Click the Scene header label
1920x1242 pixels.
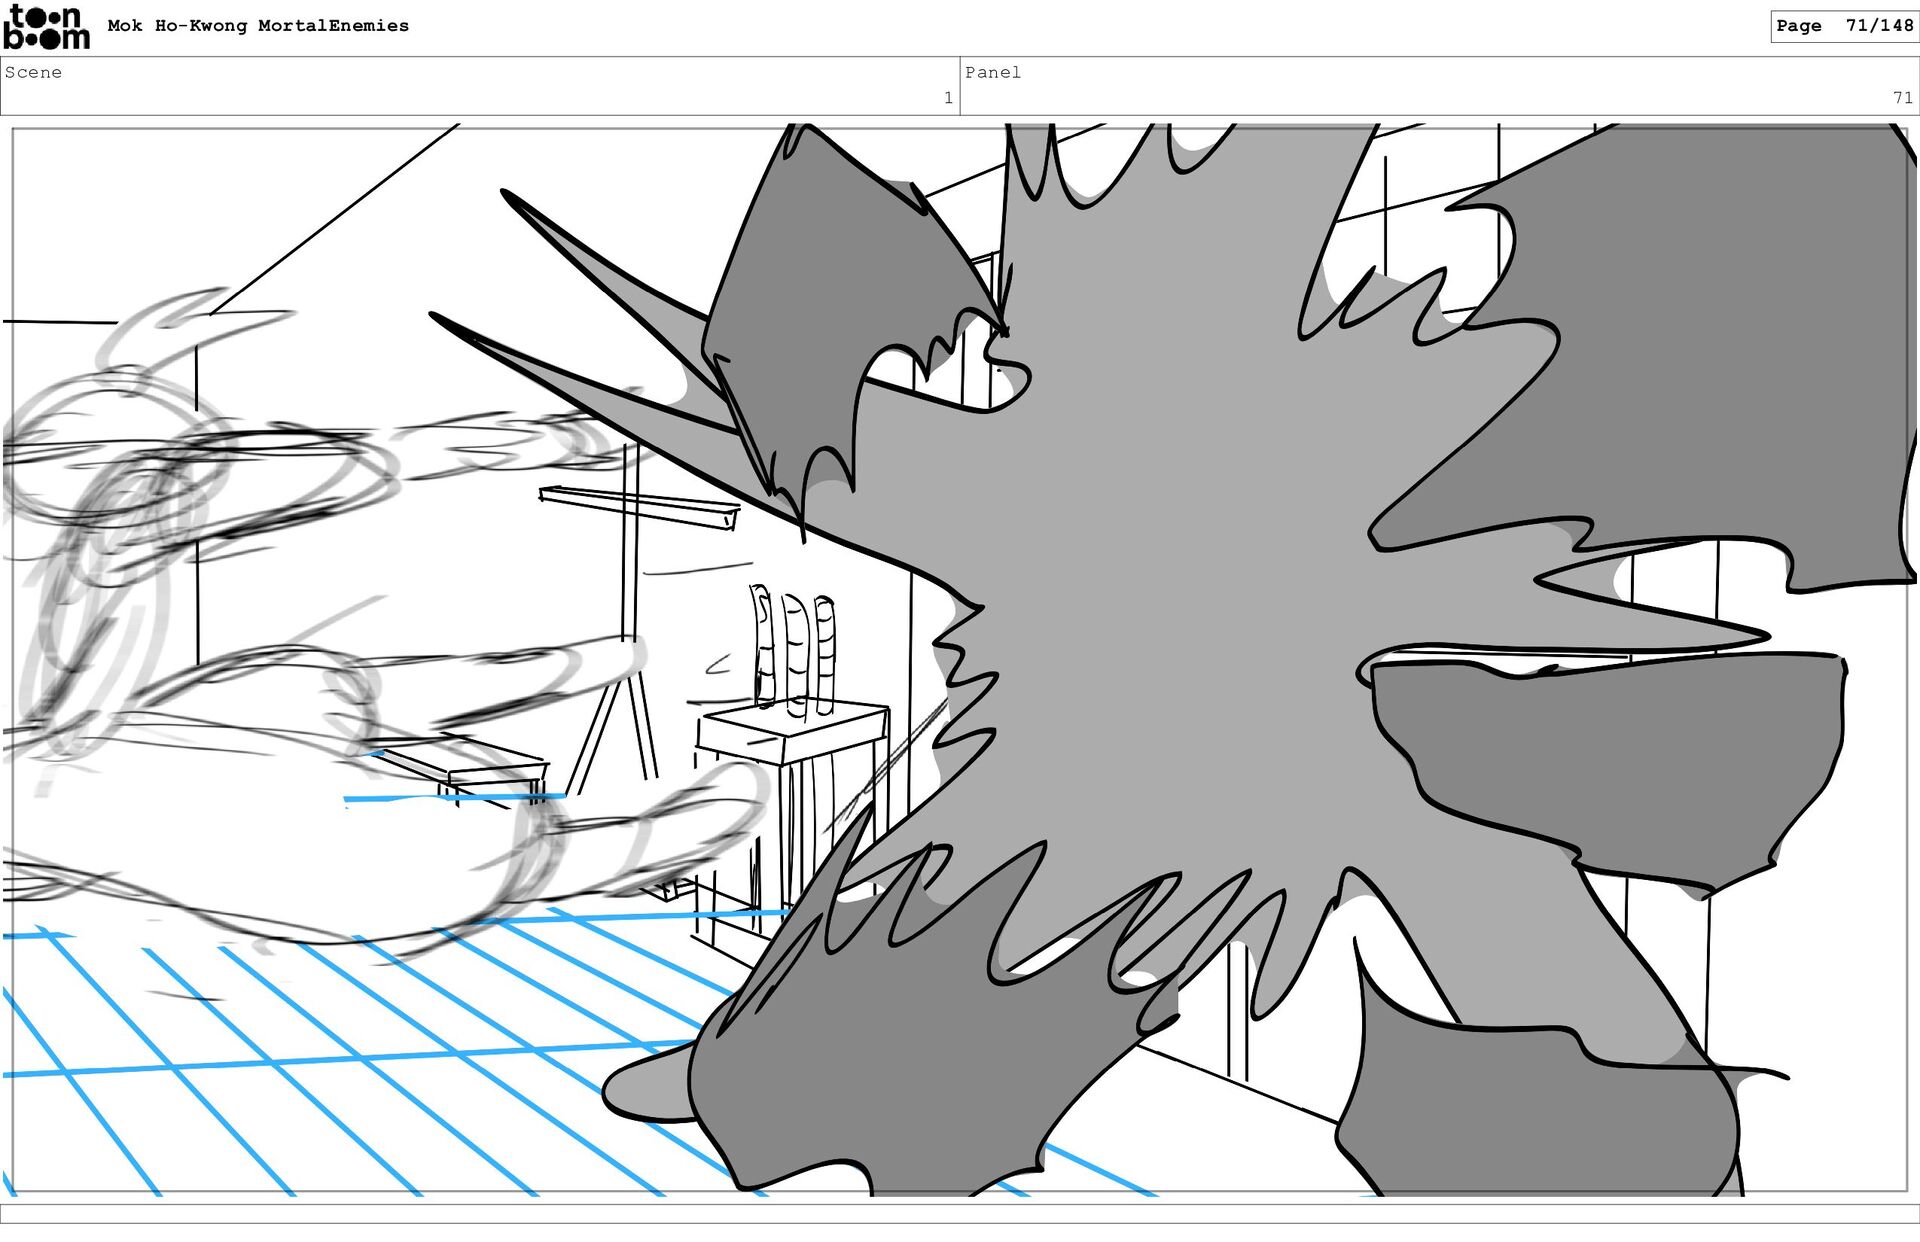coord(33,72)
